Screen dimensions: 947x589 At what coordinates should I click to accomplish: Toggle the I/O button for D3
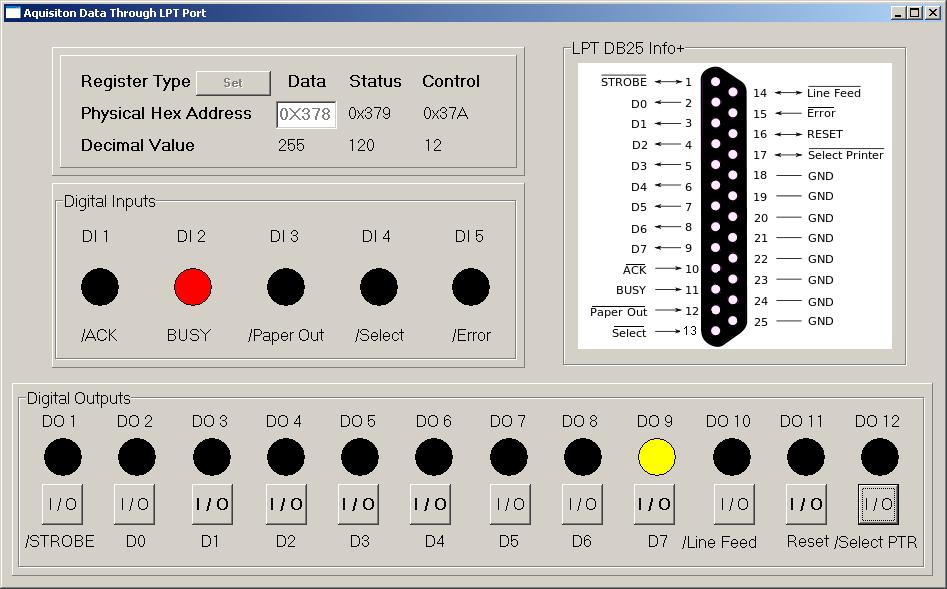coord(358,504)
